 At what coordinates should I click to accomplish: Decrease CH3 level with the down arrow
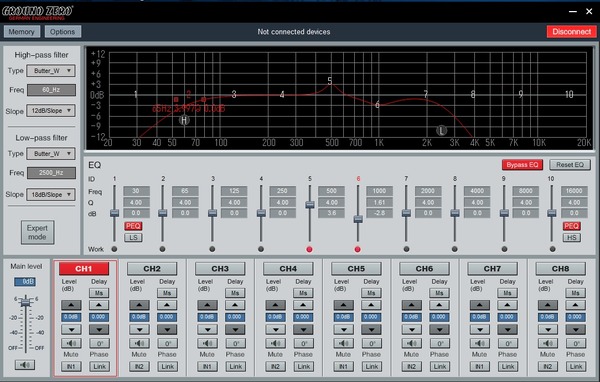click(207, 329)
